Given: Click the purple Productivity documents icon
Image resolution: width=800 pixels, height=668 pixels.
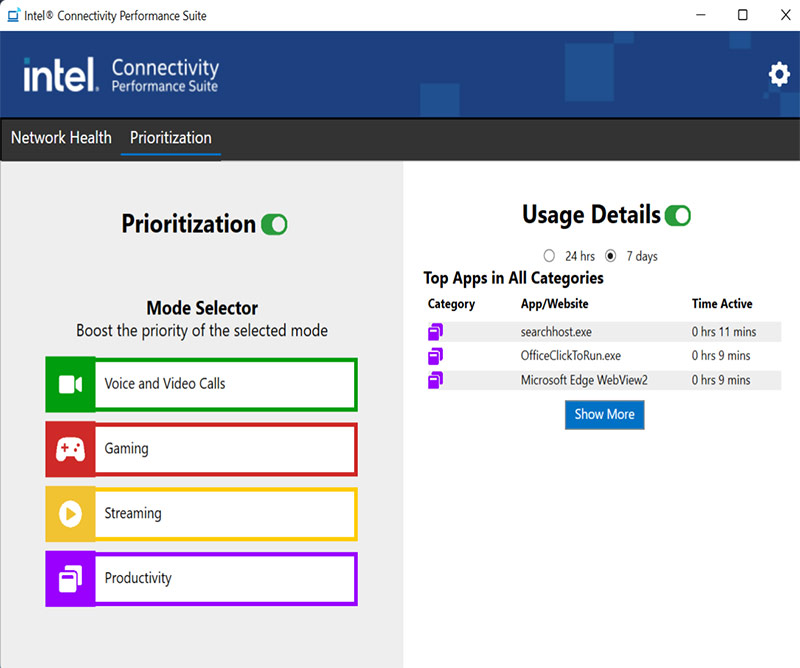Looking at the screenshot, I should (x=70, y=579).
